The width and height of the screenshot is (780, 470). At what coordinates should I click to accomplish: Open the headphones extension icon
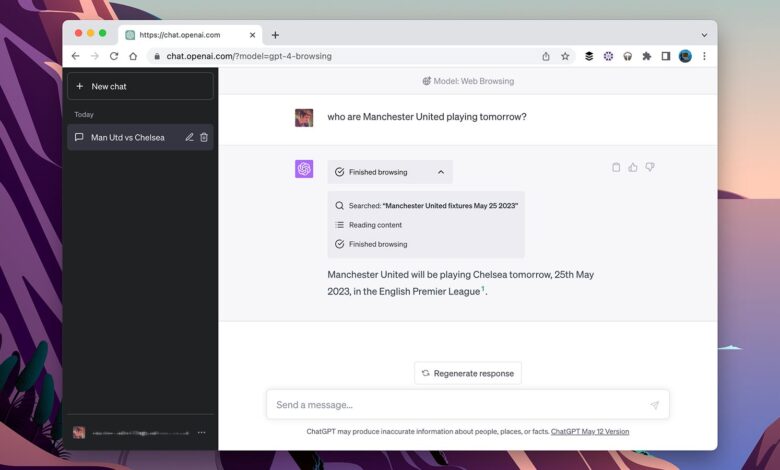(627, 56)
